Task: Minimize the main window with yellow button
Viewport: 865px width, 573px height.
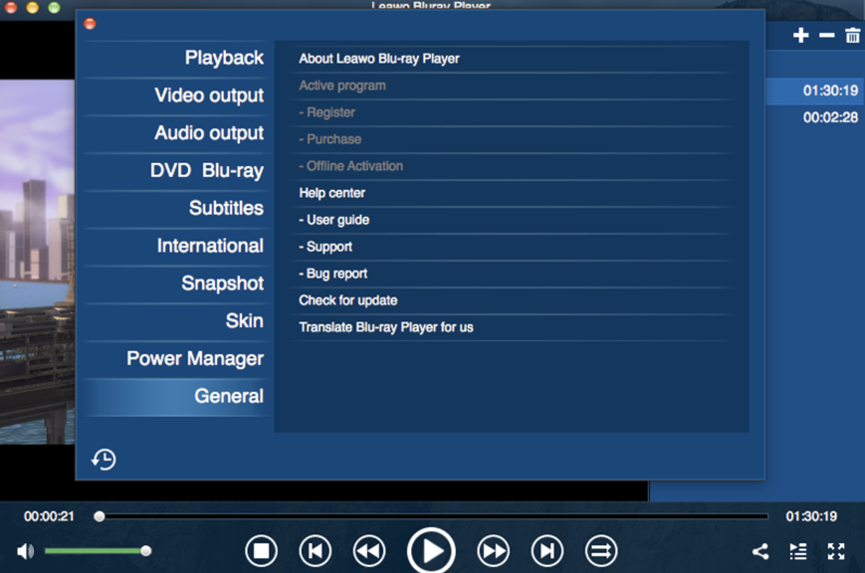Action: (x=33, y=7)
